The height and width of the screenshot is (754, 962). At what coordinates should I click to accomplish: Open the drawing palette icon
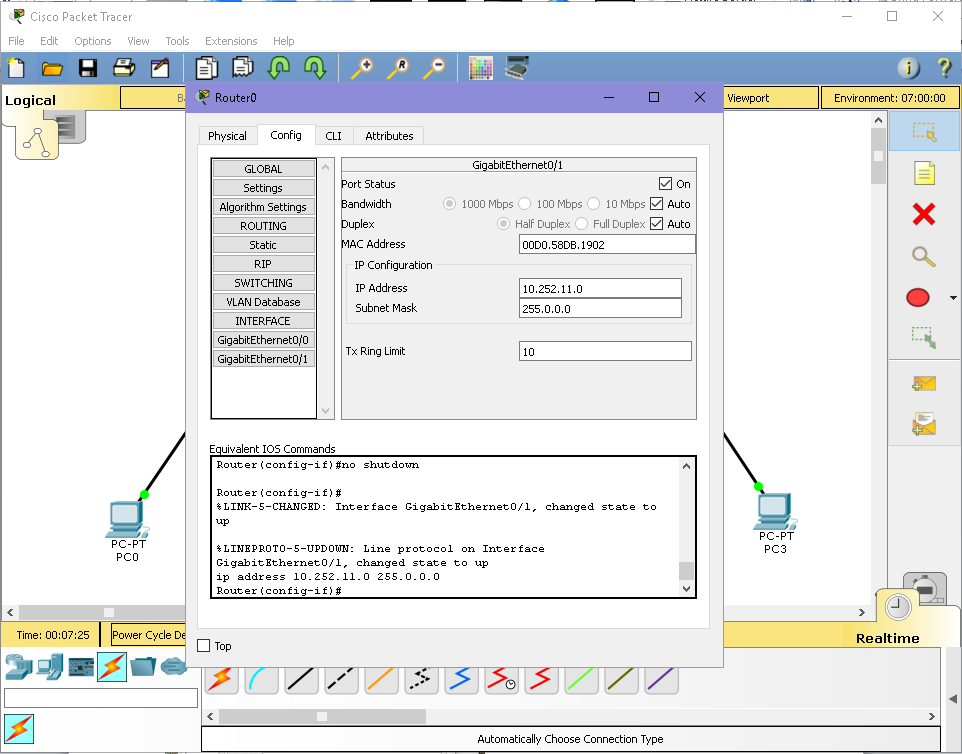point(481,67)
